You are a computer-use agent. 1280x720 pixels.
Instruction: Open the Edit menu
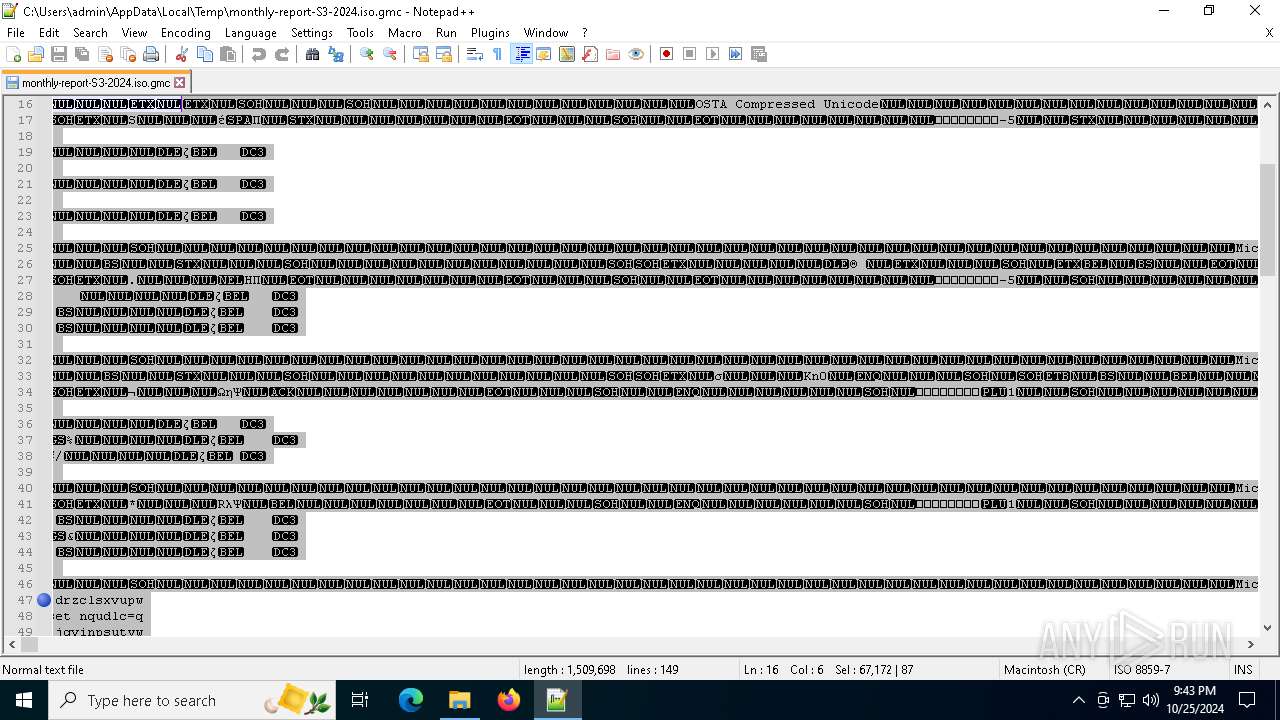click(49, 32)
